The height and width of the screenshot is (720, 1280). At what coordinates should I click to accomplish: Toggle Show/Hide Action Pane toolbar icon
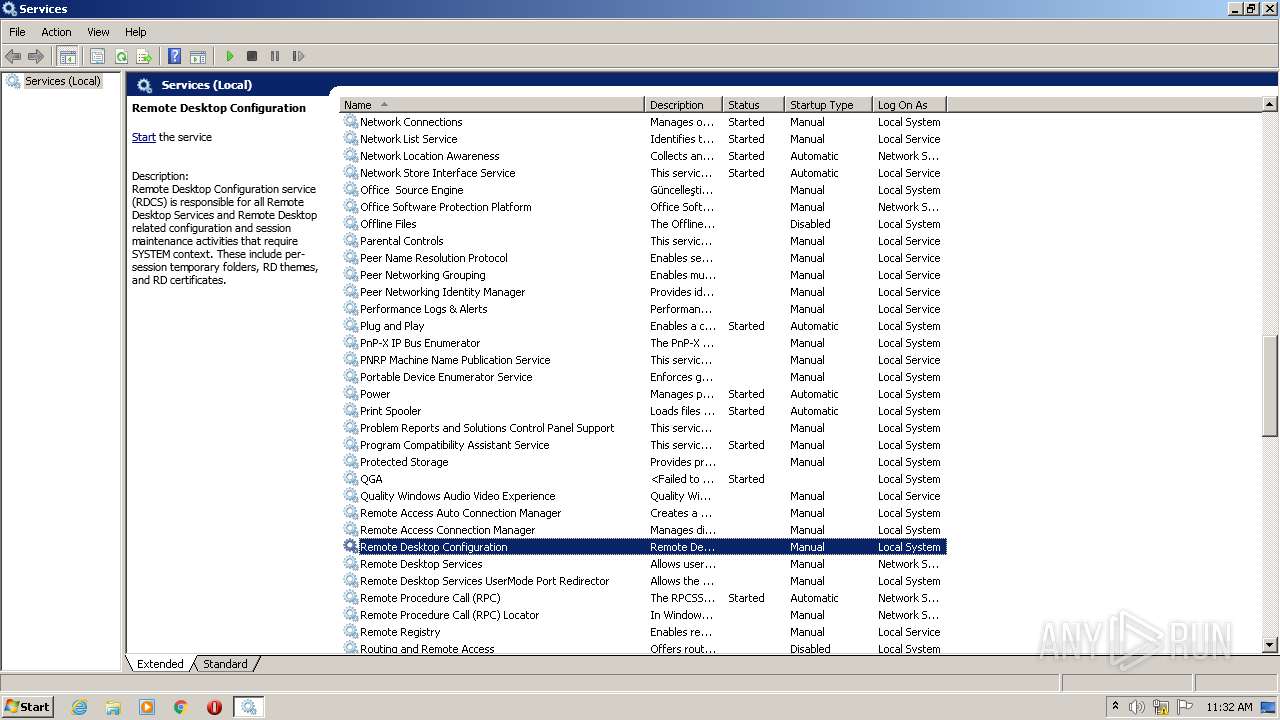[198, 56]
